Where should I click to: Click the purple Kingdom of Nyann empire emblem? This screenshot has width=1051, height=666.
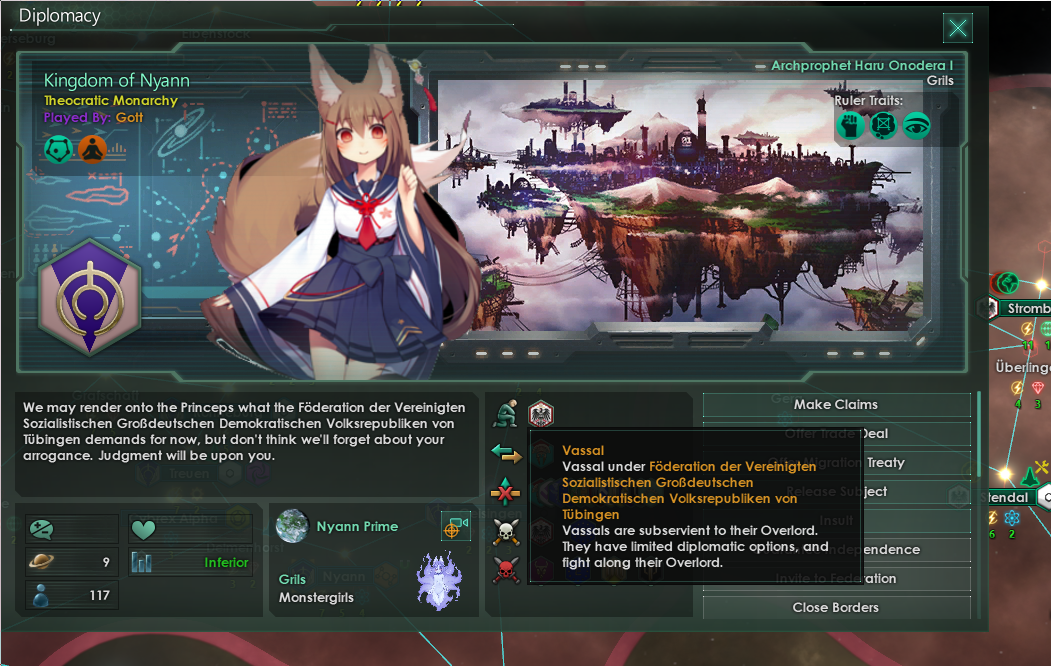(89, 297)
